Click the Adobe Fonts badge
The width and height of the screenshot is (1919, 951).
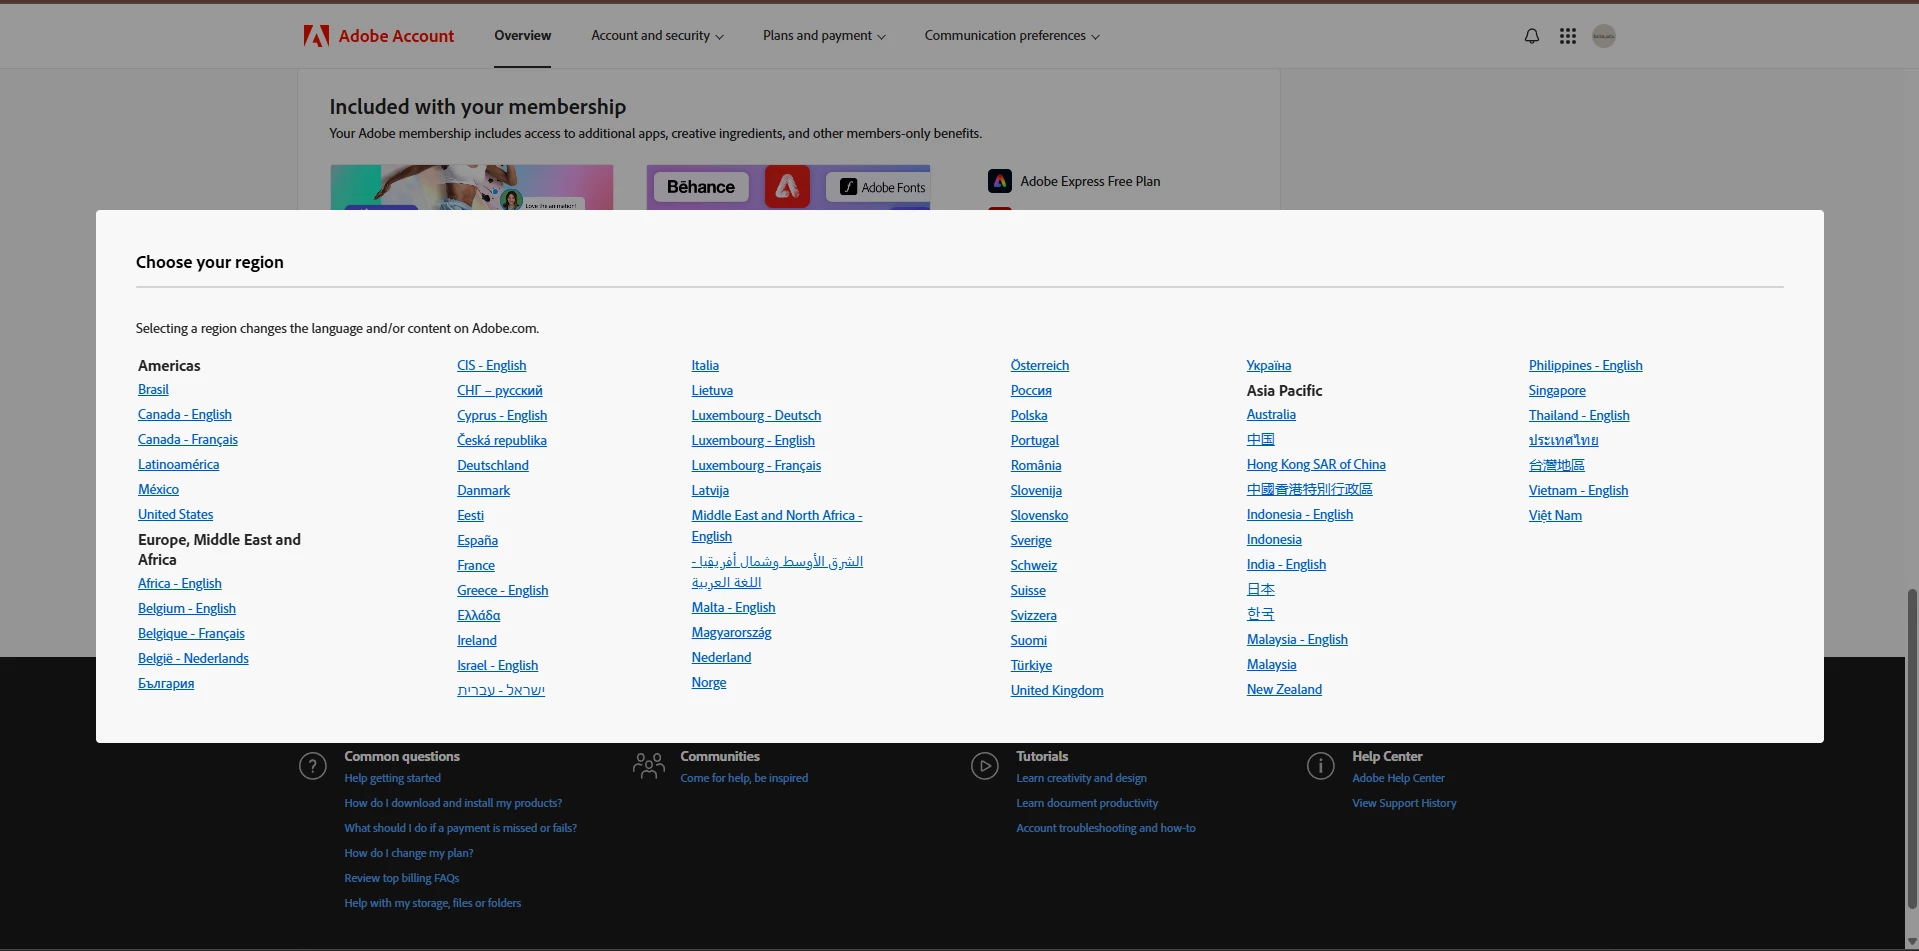[x=882, y=187]
